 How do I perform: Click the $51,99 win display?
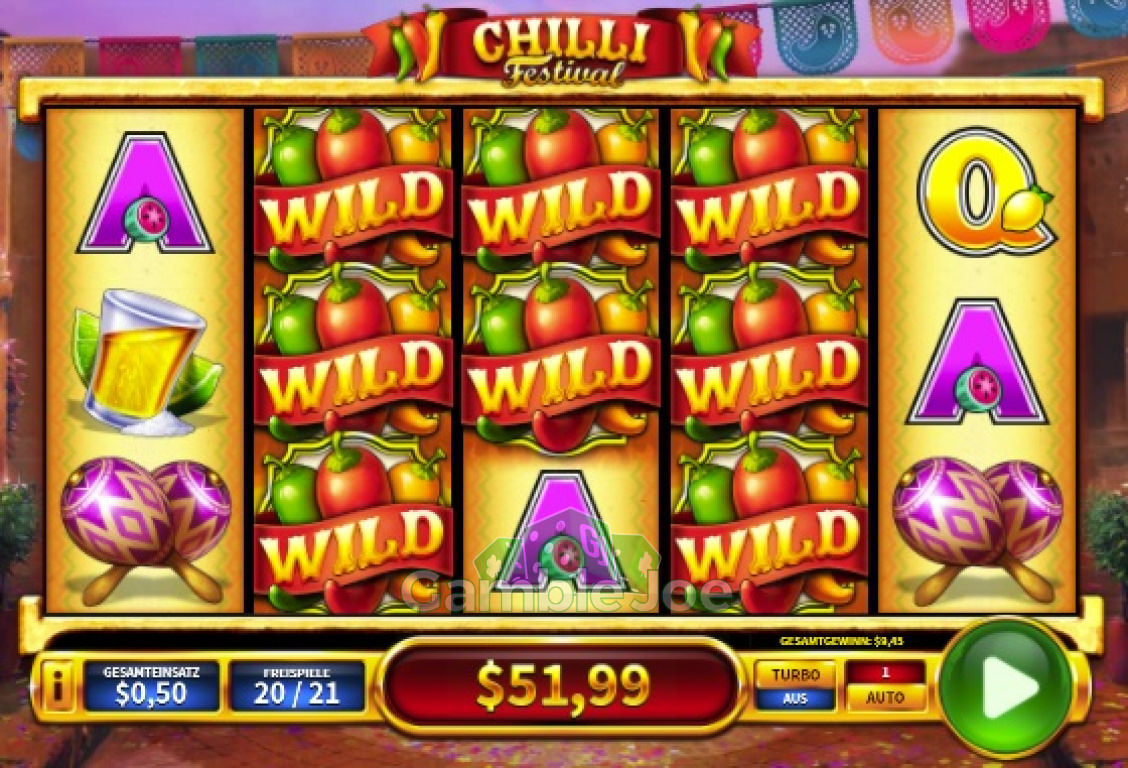click(x=562, y=685)
